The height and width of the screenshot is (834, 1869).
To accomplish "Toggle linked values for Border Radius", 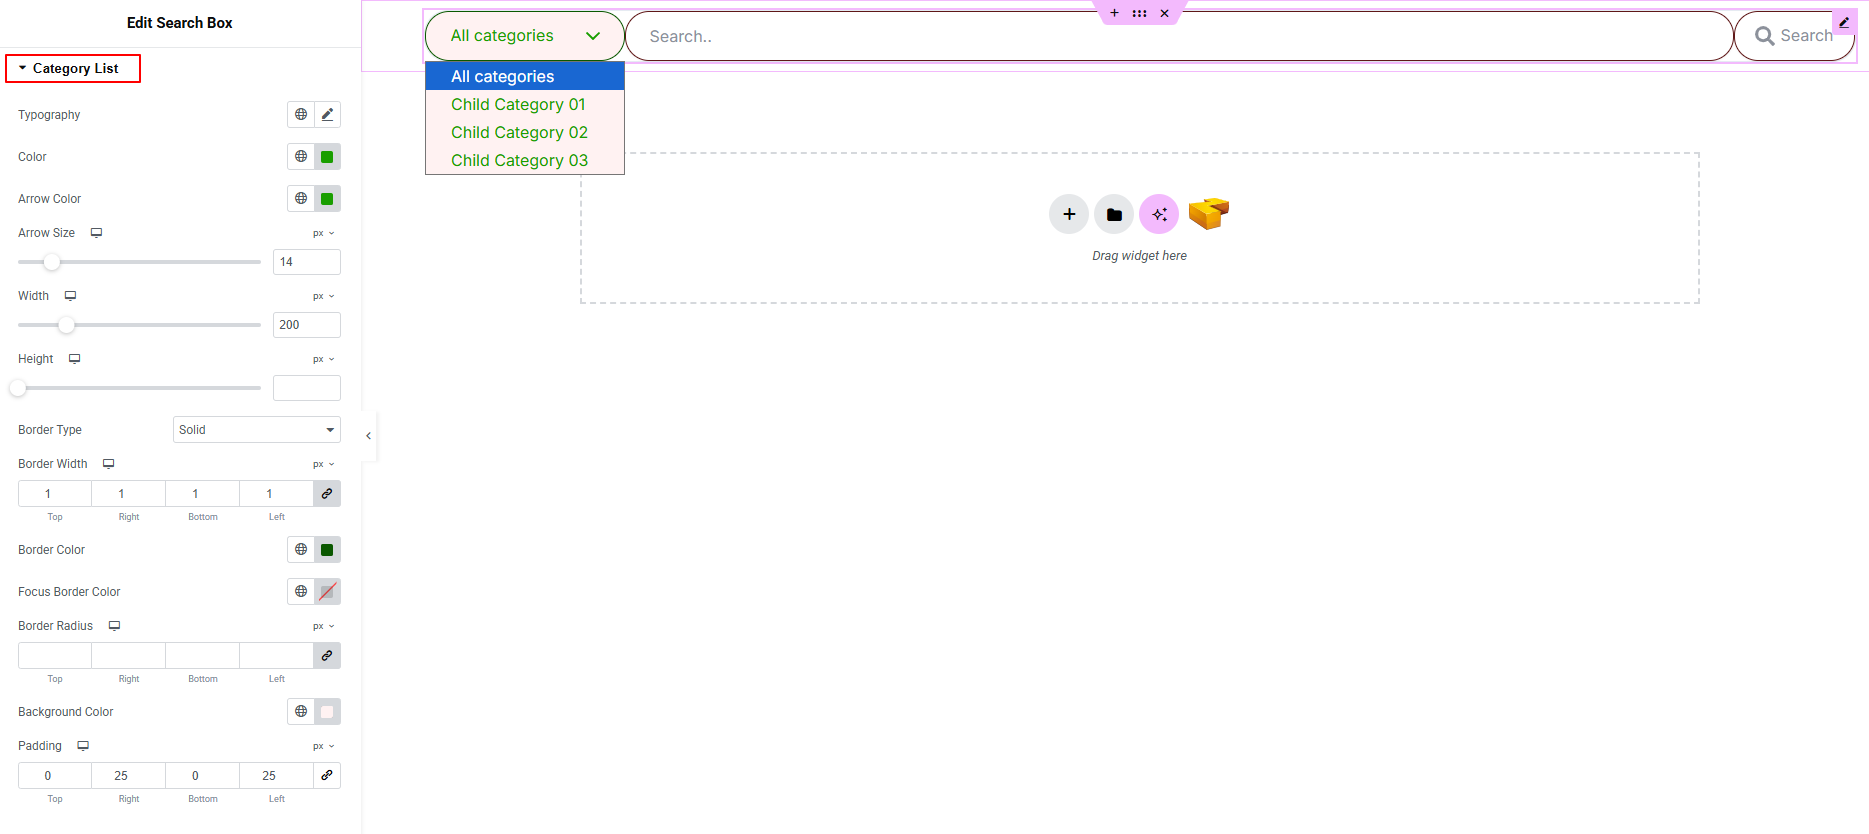I will (327, 656).
